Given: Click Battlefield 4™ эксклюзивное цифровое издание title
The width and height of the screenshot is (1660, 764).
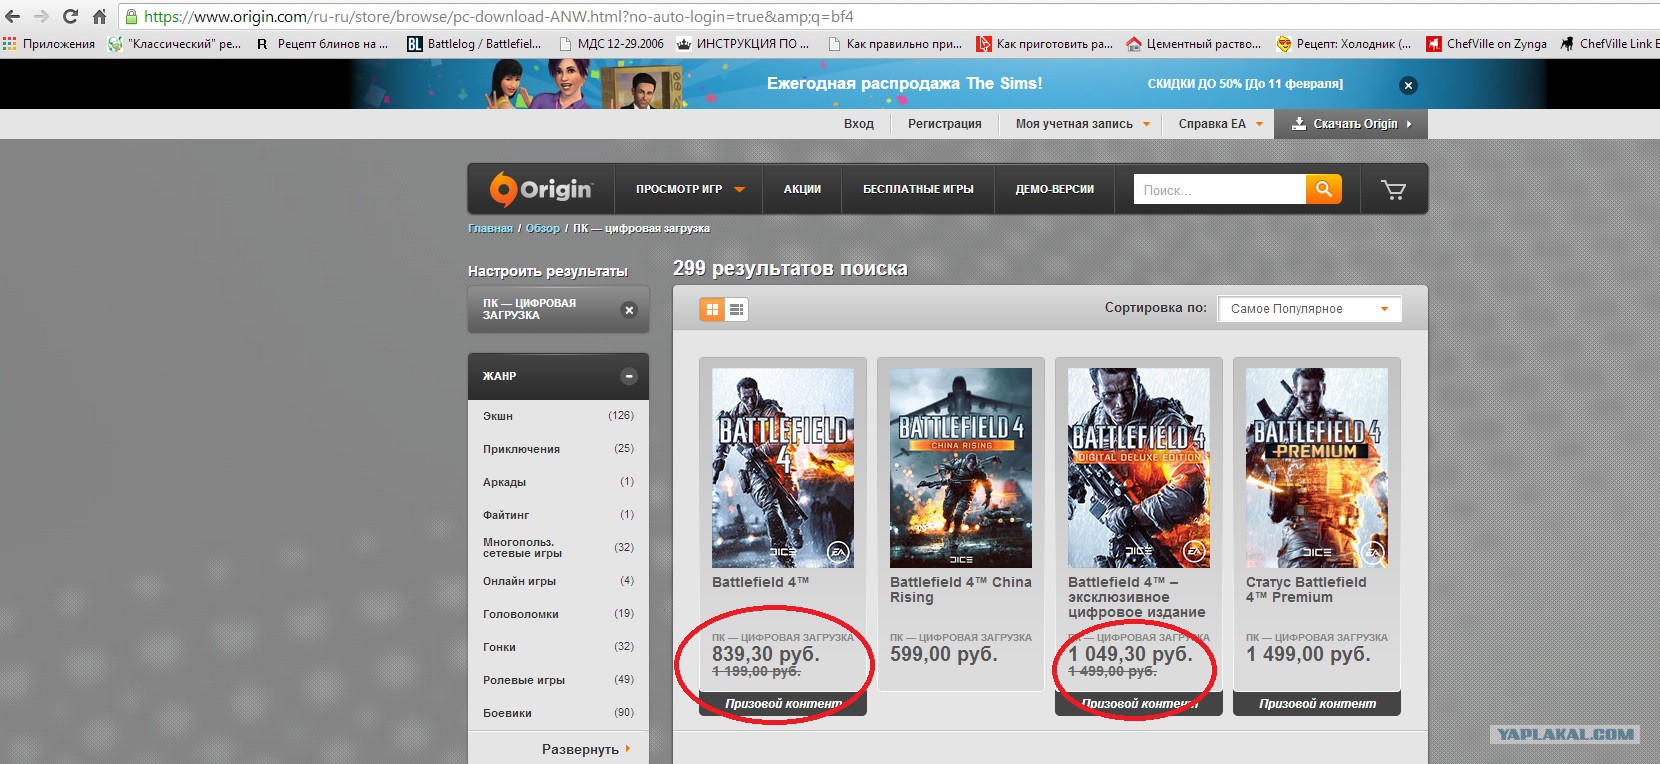Looking at the screenshot, I should 1137,597.
